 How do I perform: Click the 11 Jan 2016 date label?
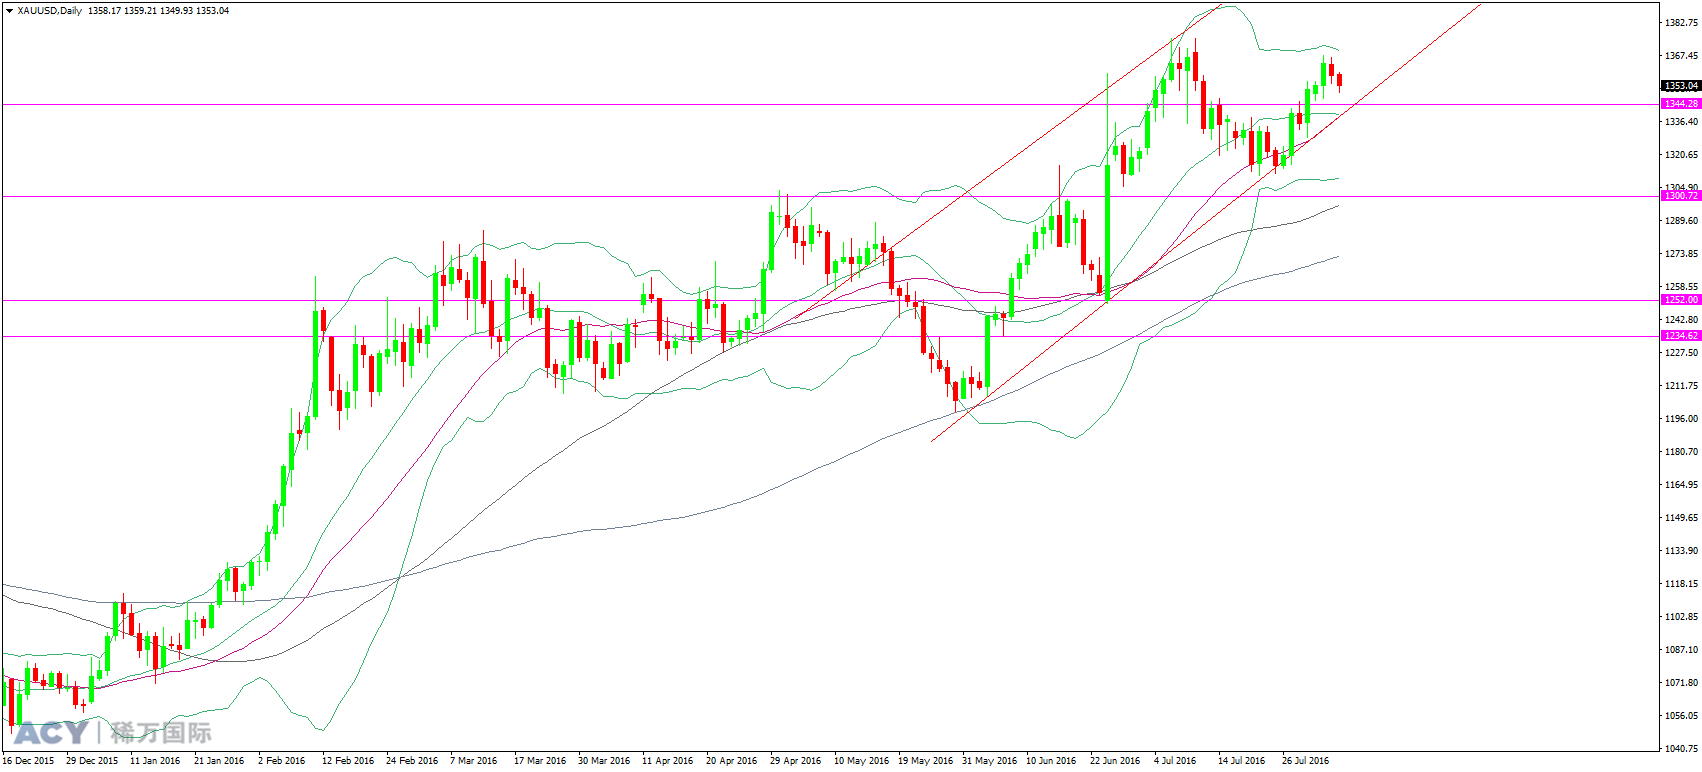155,761
